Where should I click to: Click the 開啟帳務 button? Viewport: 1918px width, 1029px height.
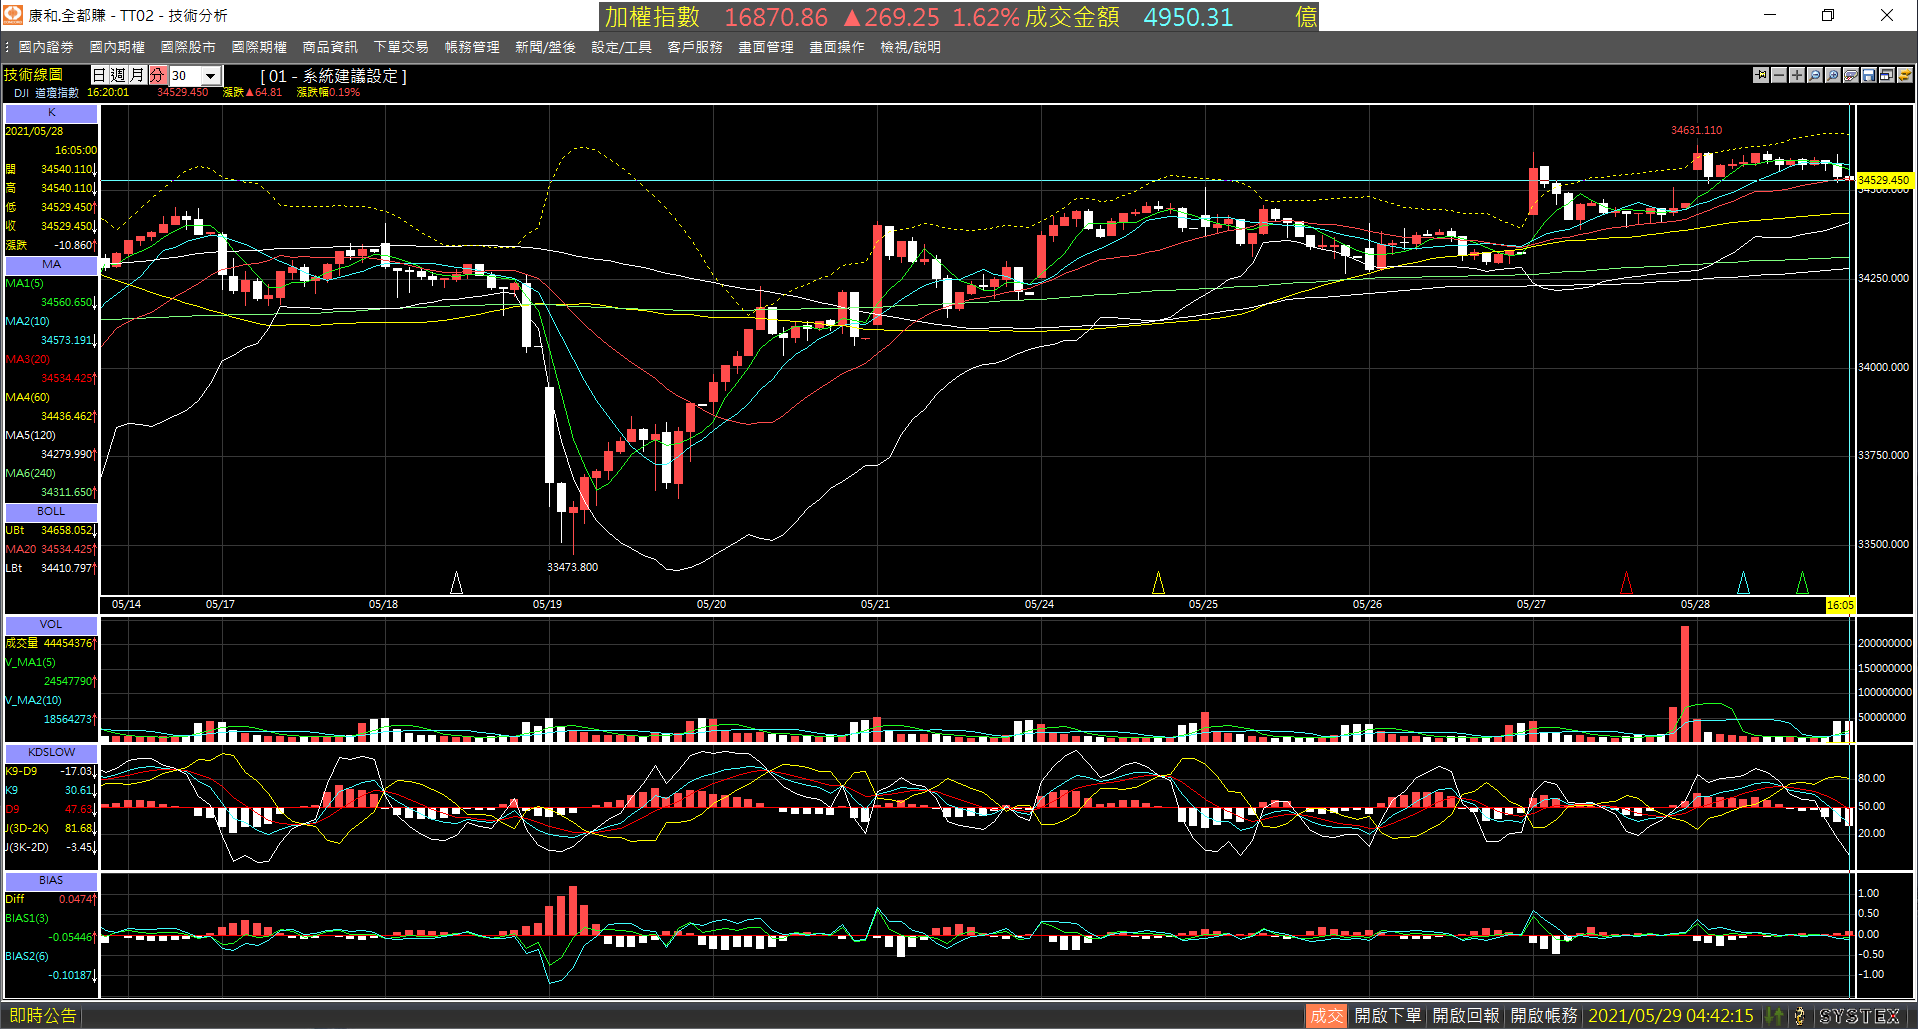click(1544, 1016)
